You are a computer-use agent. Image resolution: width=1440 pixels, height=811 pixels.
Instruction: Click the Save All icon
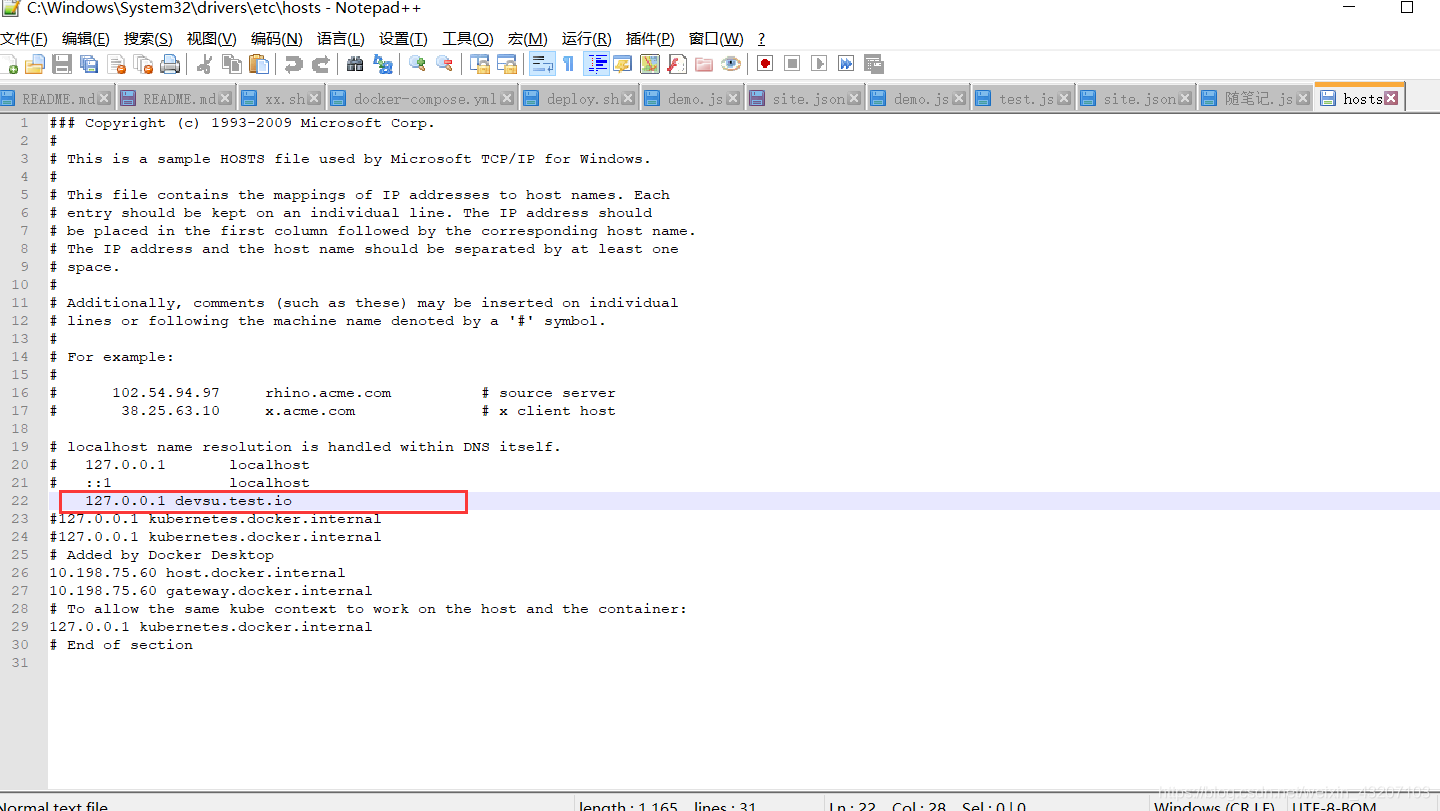pos(89,64)
